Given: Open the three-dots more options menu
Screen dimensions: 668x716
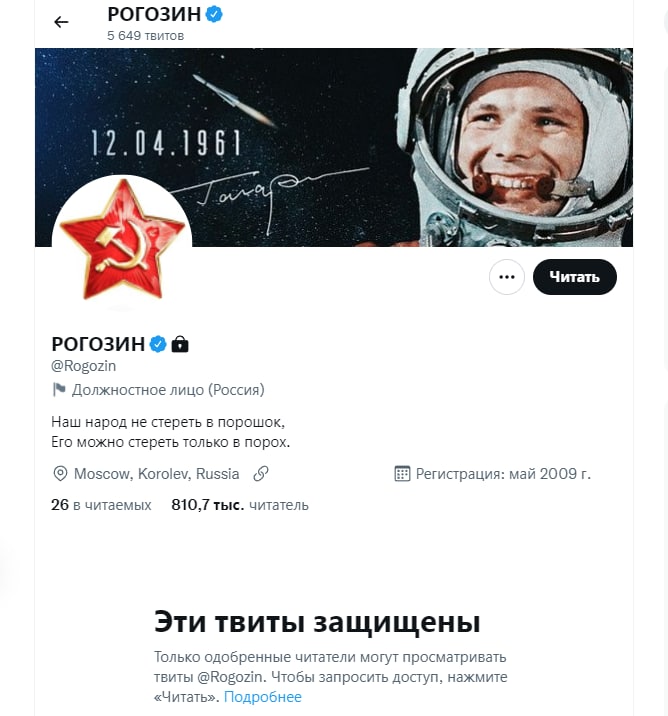Looking at the screenshot, I should pyautogui.click(x=507, y=277).
